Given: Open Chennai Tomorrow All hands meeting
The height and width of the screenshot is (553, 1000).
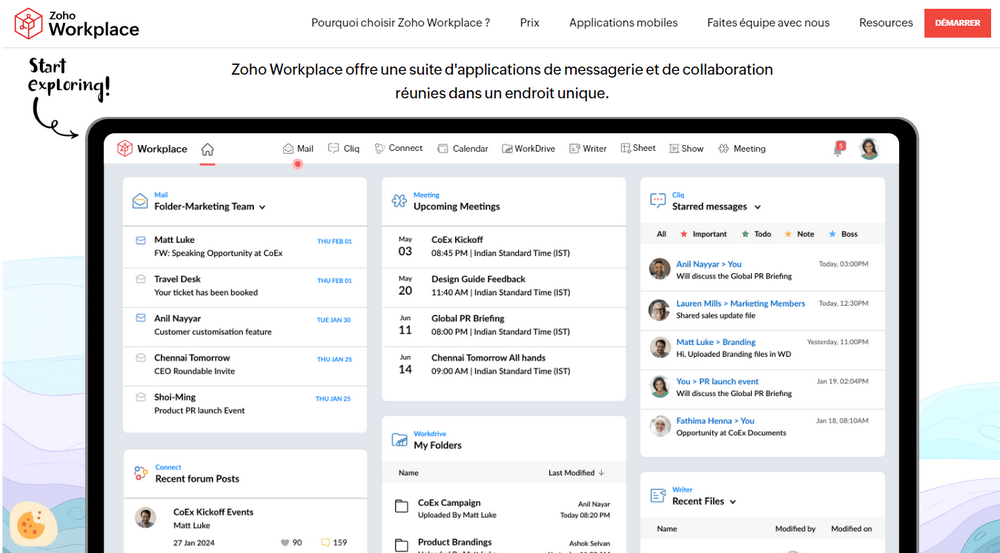Looking at the screenshot, I should [x=504, y=364].
